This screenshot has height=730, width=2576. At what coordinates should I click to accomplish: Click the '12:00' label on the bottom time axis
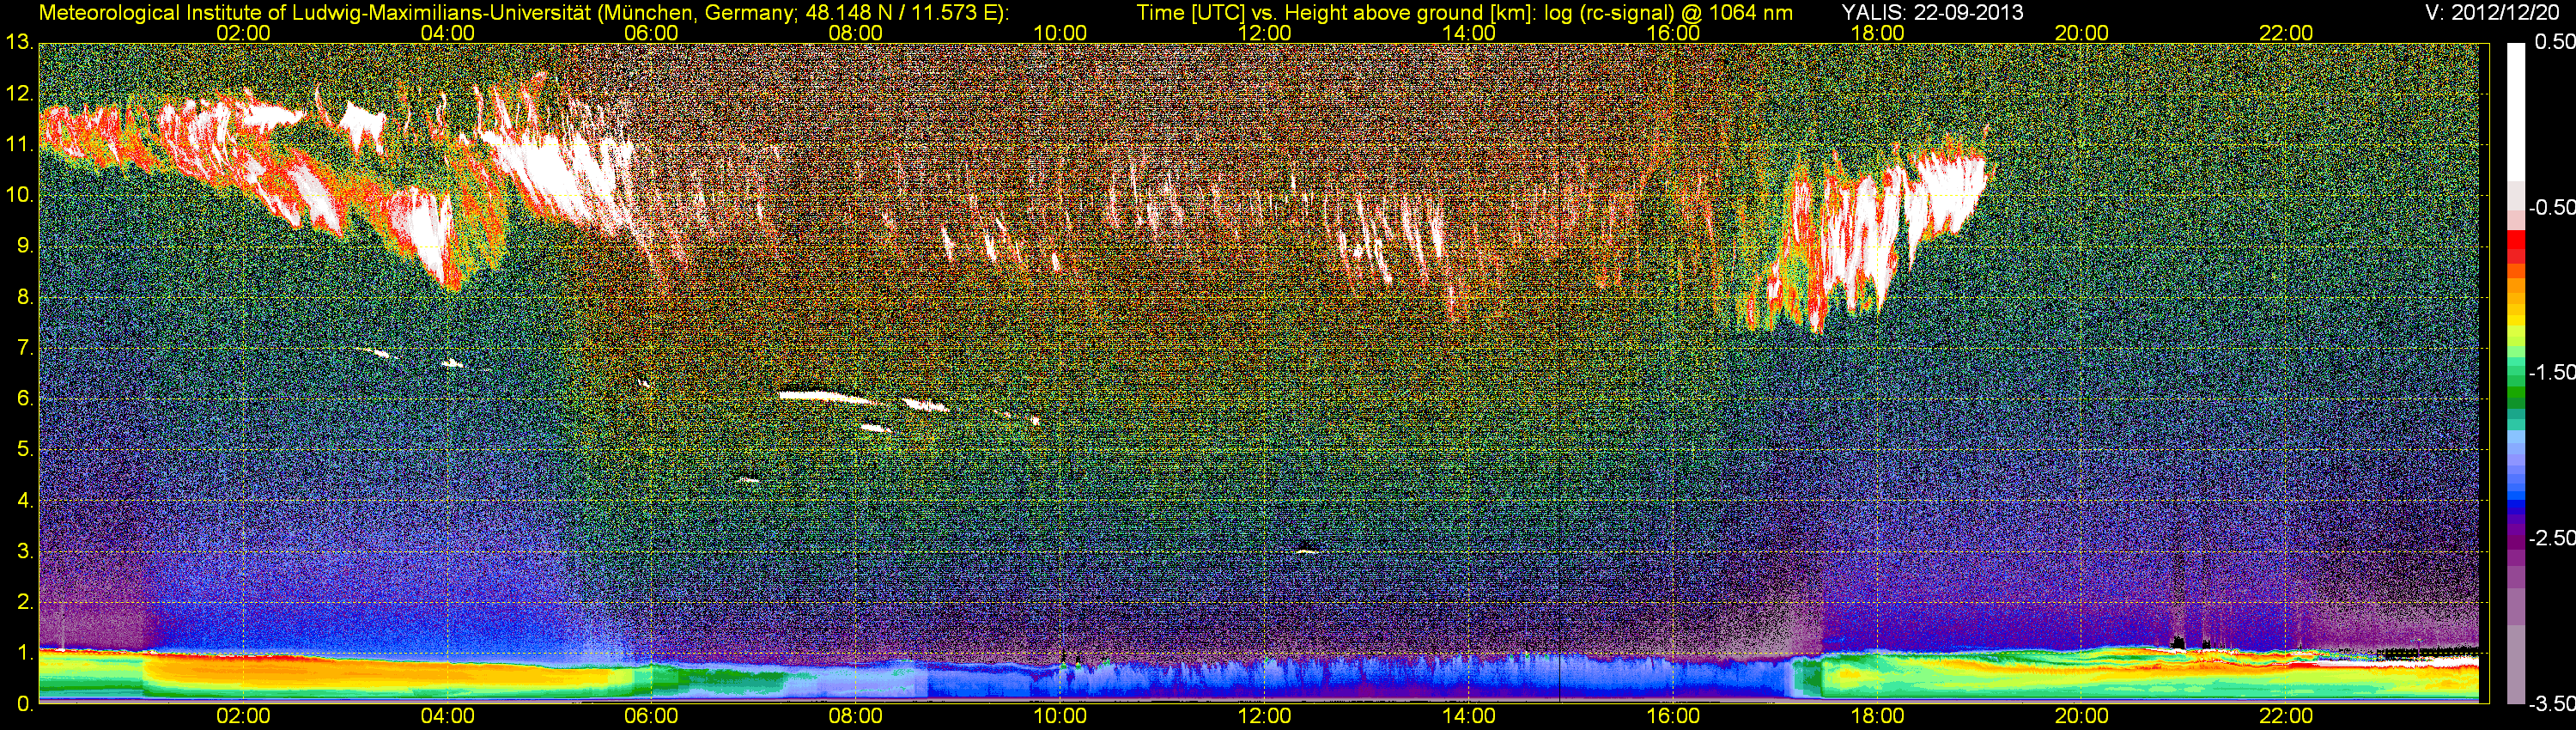pos(1264,716)
